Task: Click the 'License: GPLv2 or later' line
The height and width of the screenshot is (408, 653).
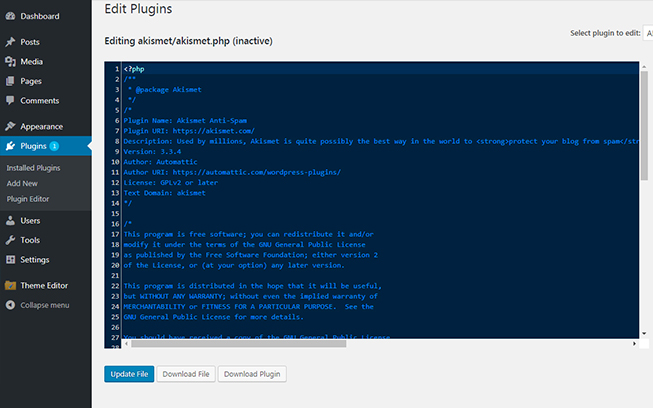Action: coord(171,182)
